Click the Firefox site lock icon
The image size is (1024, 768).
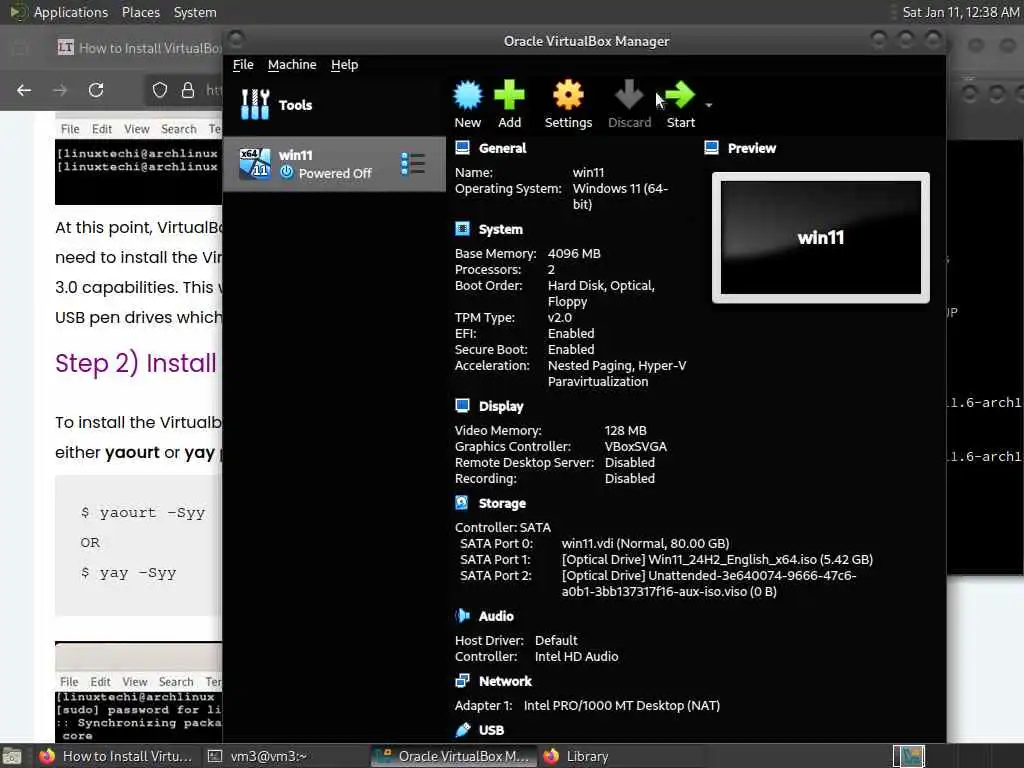click(188, 90)
